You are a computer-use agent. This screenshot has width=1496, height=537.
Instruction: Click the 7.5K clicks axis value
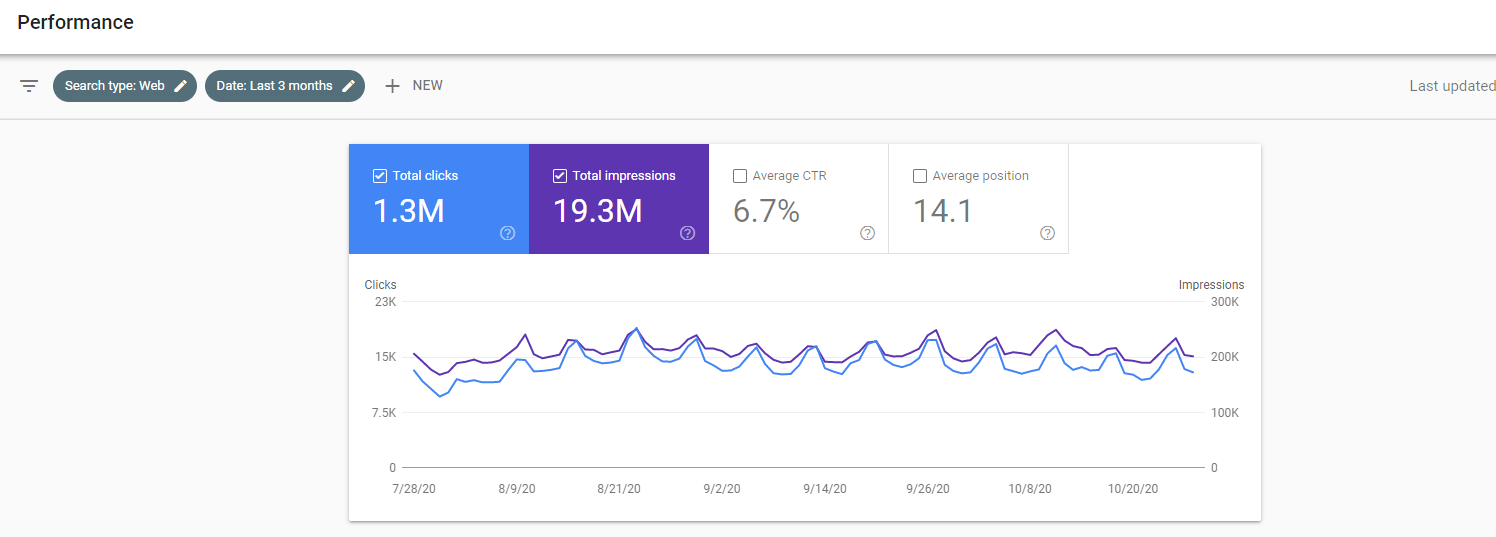tap(382, 413)
